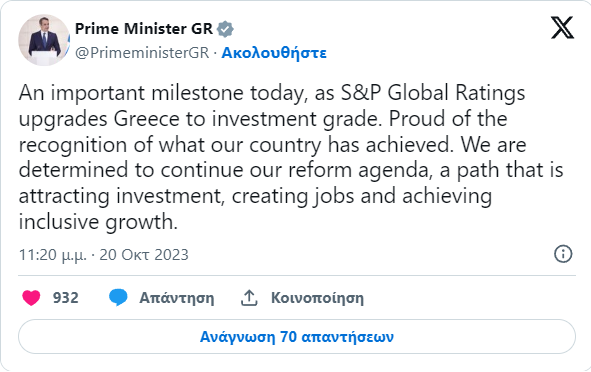This screenshot has width=591, height=372.
Task: Click the share upload arrow icon
Action: tap(249, 298)
